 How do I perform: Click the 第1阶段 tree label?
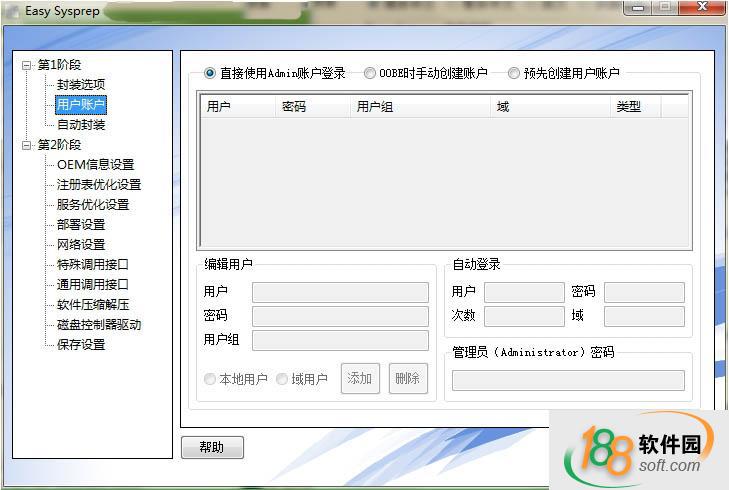(x=59, y=65)
